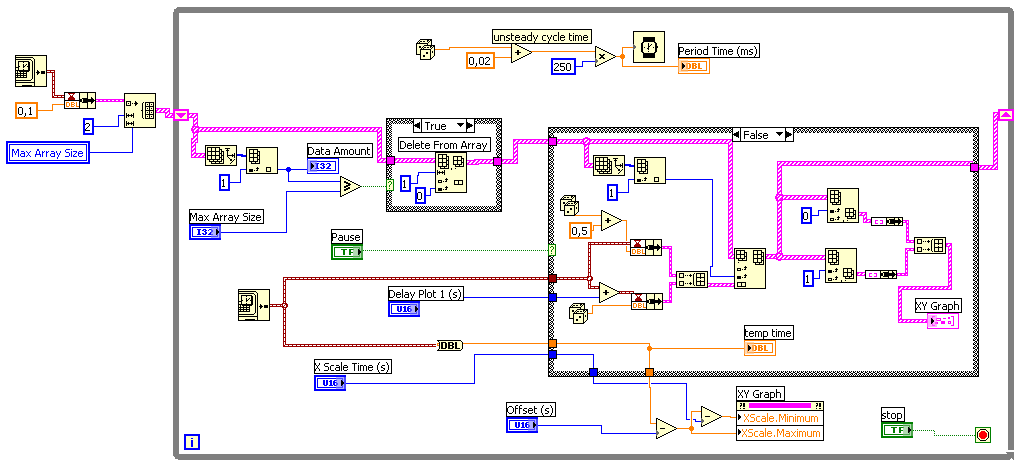This screenshot has height=469, width=1021.
Task: Click the add node labeled unsteady cycle time
Action: click(x=521, y=53)
